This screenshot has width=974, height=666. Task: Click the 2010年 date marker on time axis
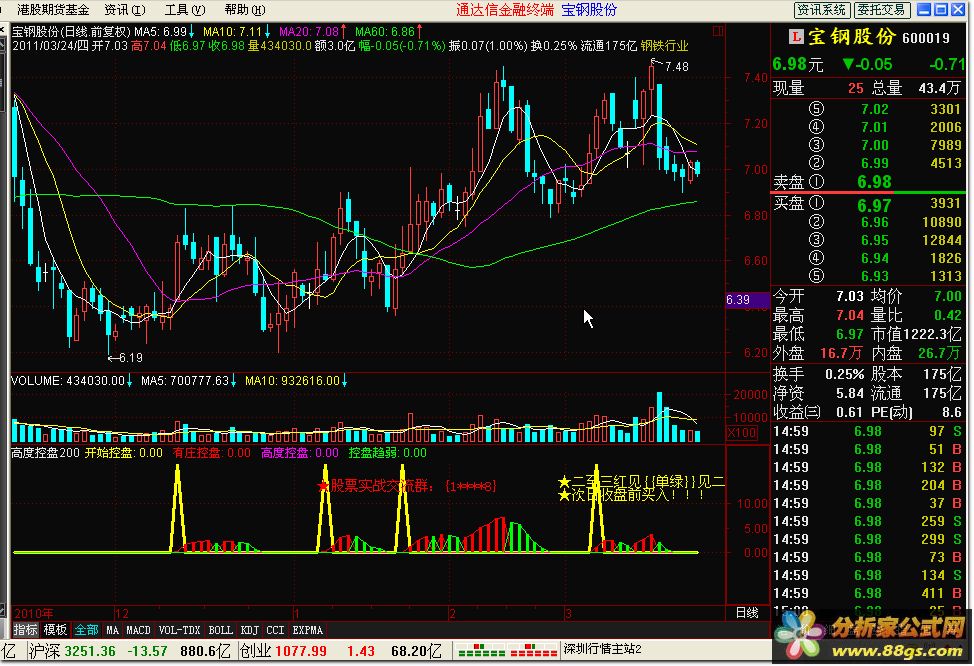34,613
